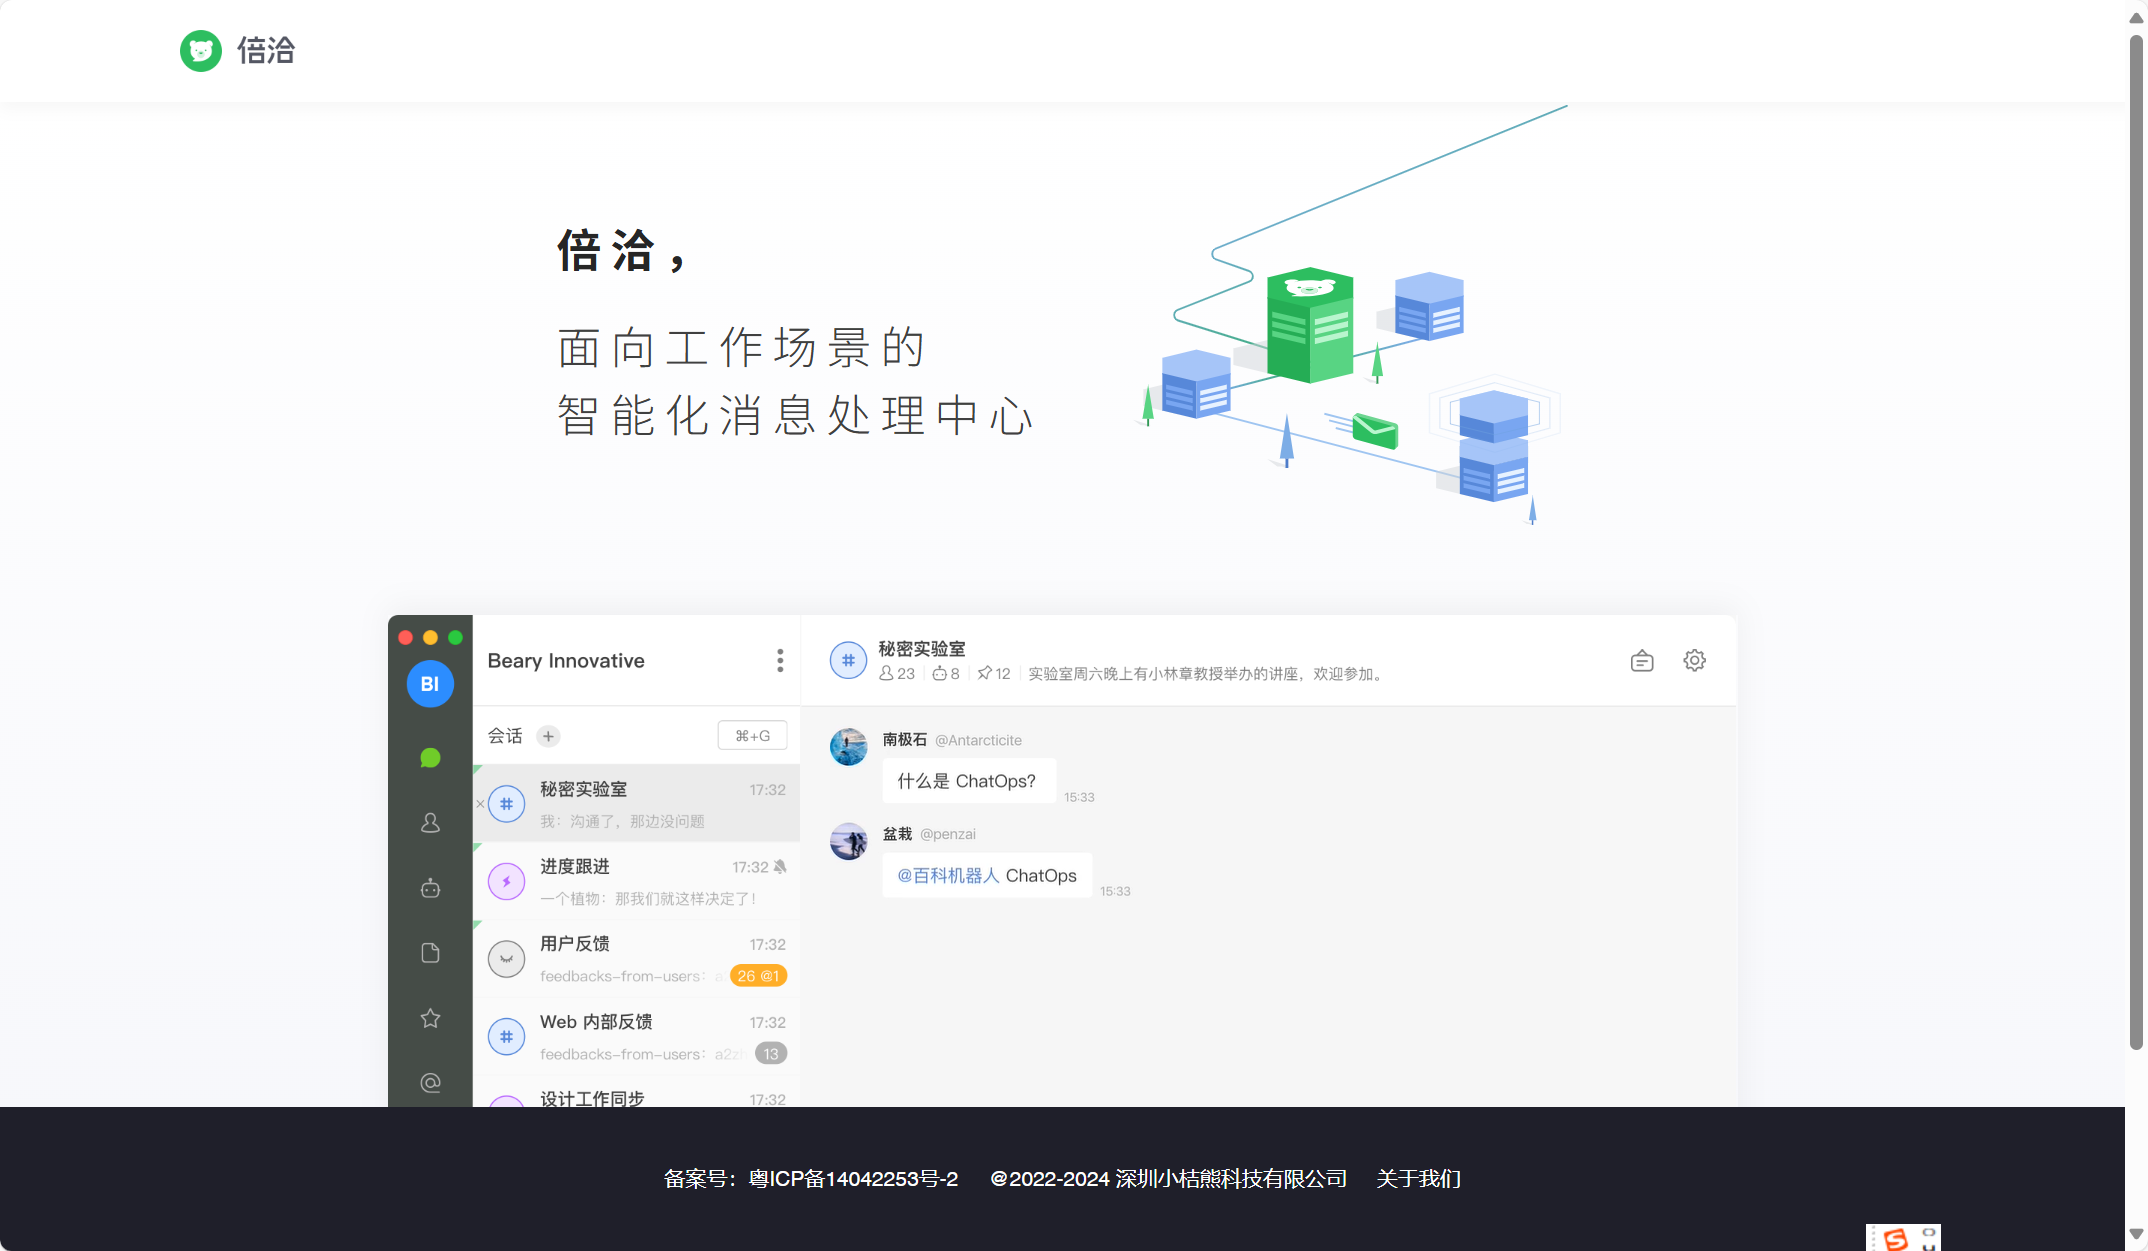The height and width of the screenshot is (1251, 2148).
Task: Click the 关于我们 link in footer
Action: coord(1419,1179)
